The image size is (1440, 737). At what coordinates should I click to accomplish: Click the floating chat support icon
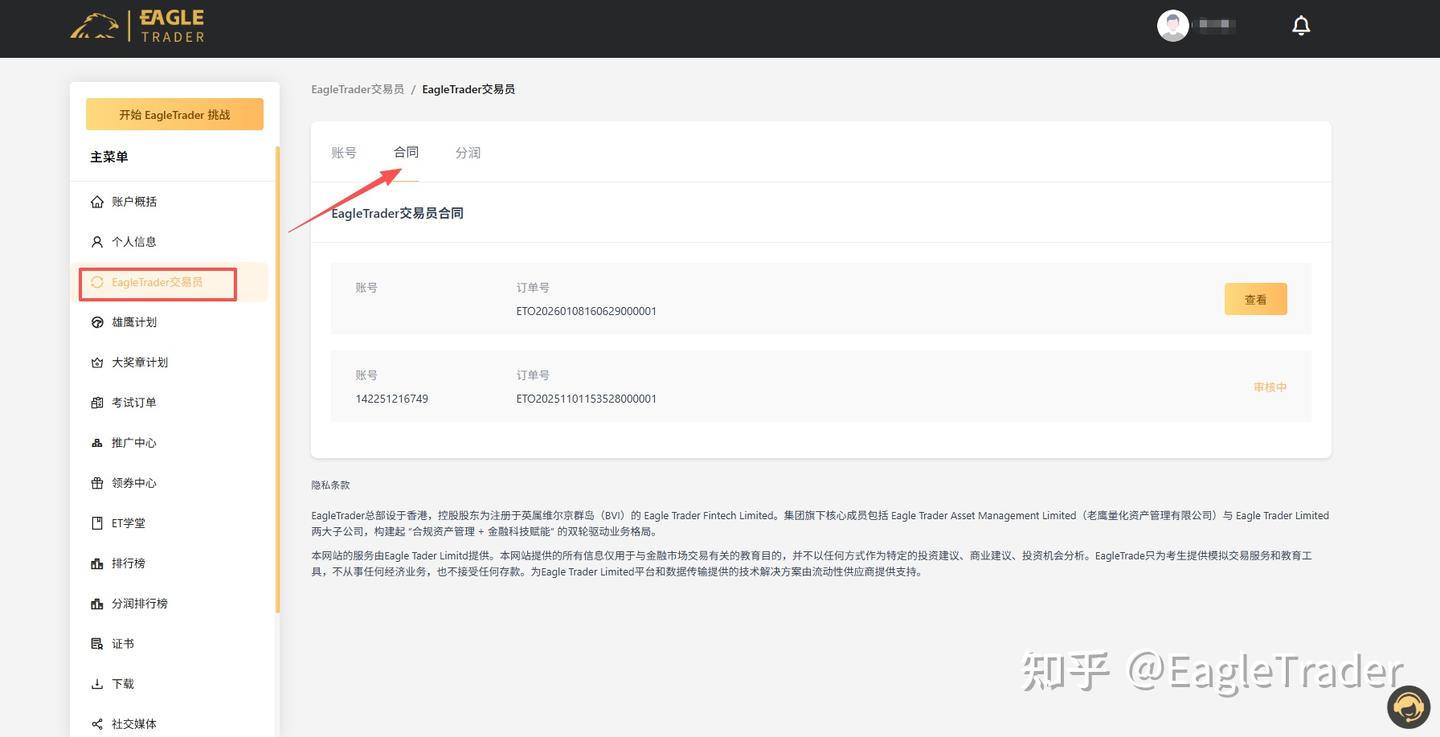coord(1408,706)
